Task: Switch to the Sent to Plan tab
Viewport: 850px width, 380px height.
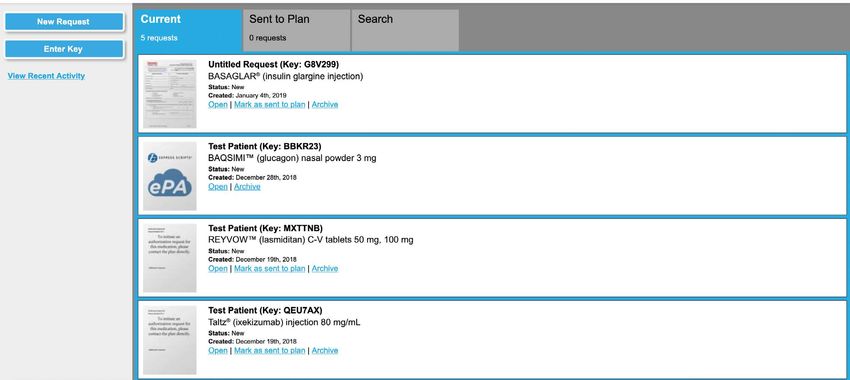Action: coord(296,30)
